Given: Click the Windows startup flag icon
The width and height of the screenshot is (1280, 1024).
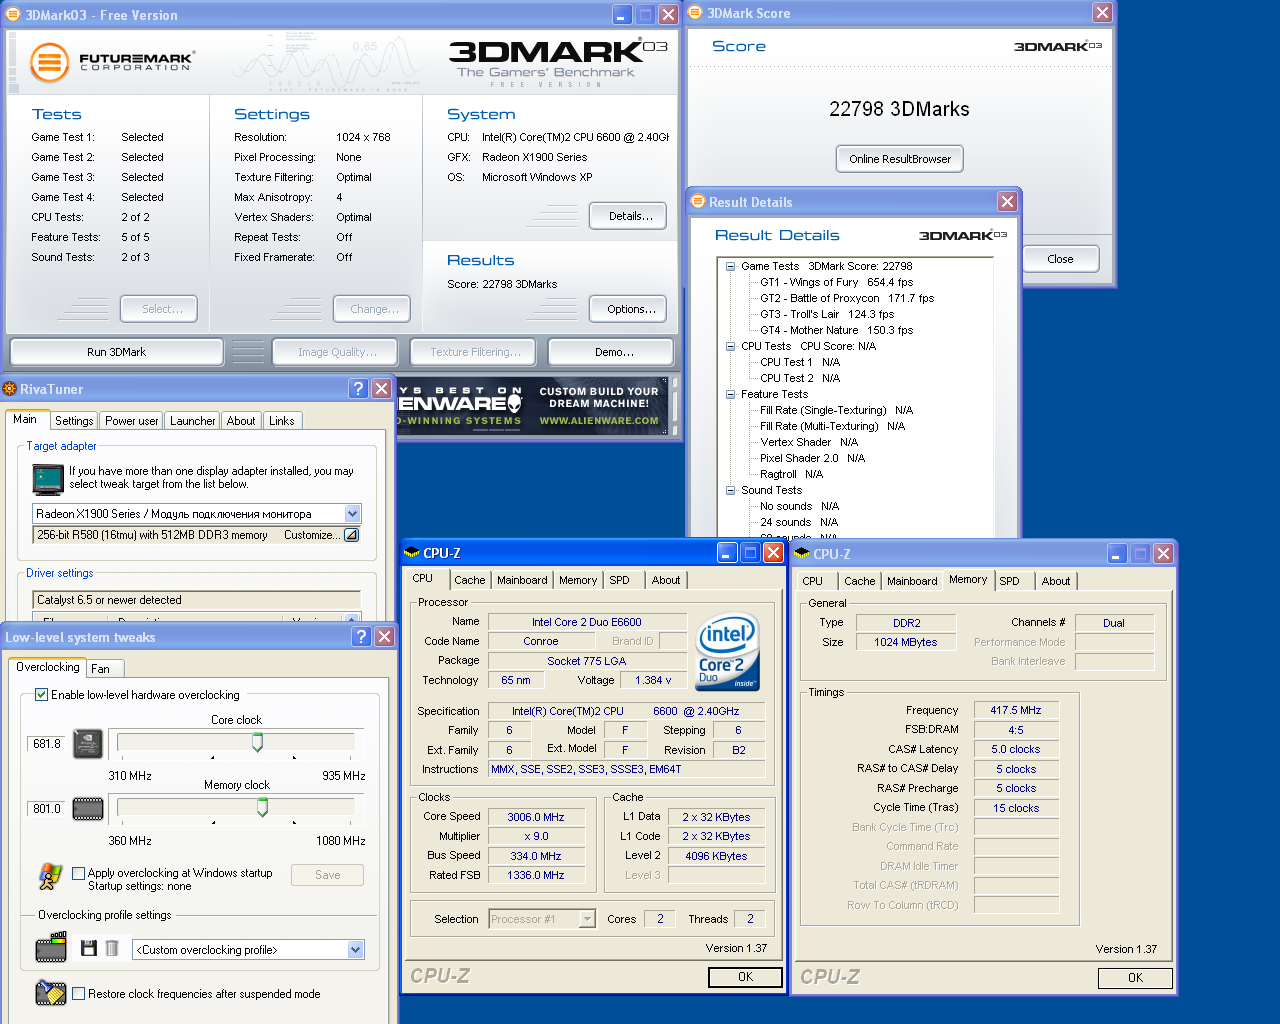Looking at the screenshot, I should point(50,877).
